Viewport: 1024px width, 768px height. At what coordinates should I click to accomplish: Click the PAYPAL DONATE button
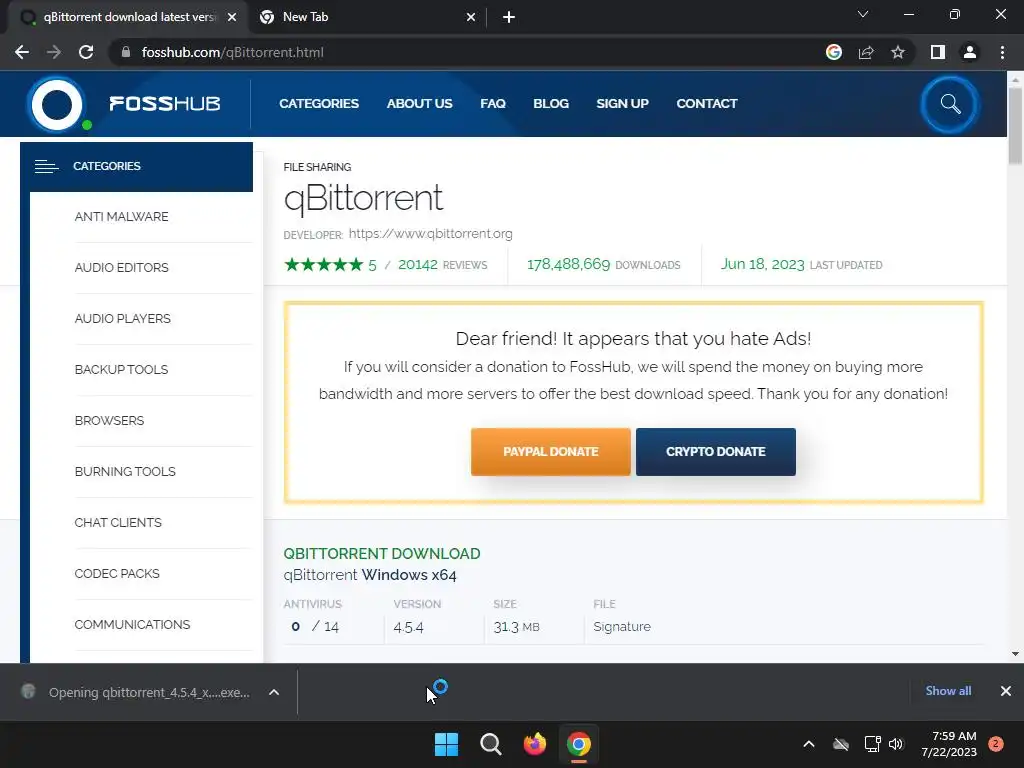click(x=551, y=452)
